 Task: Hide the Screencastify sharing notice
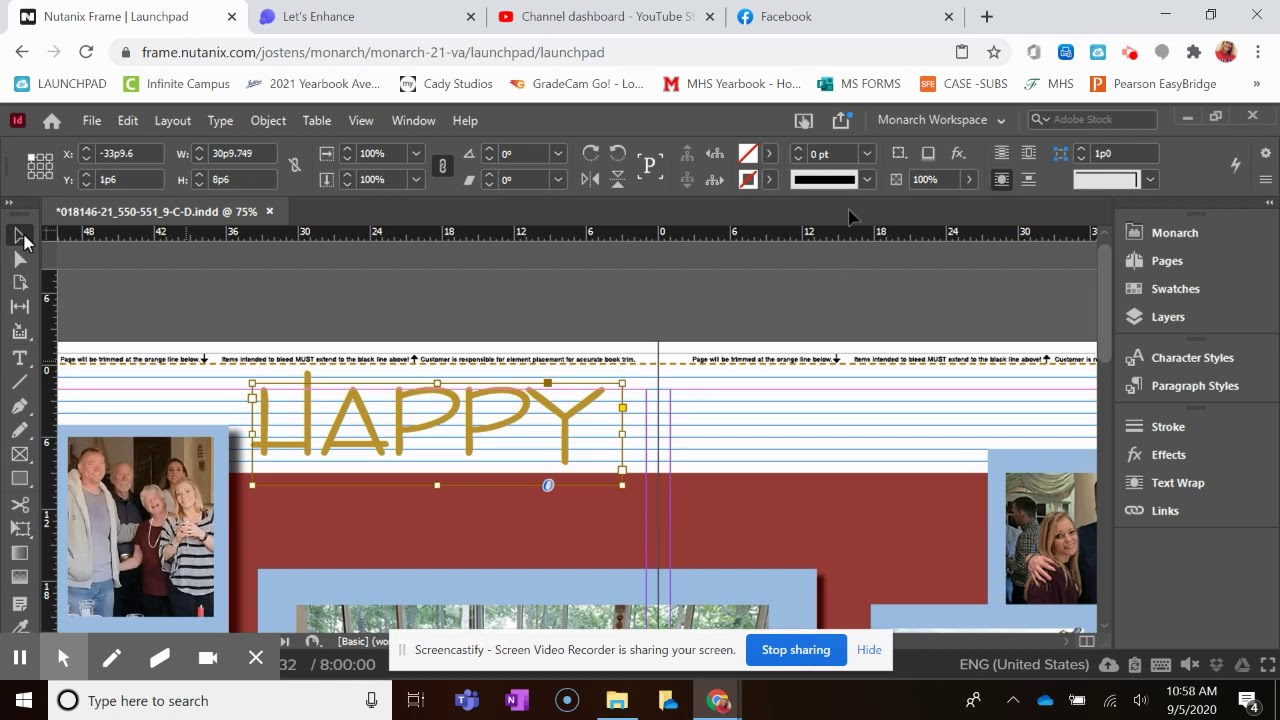(869, 650)
